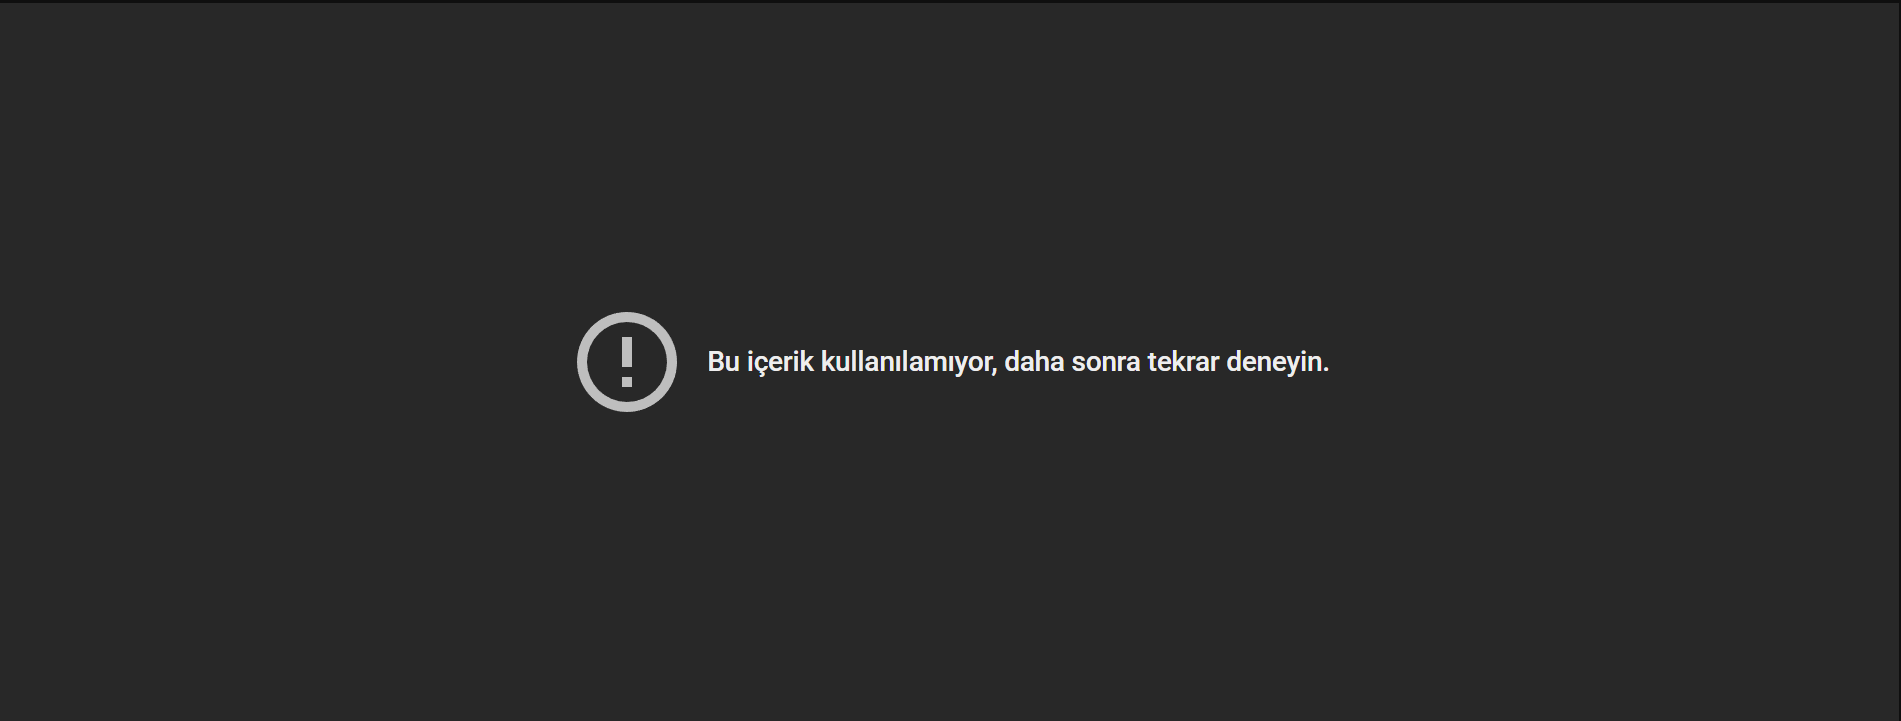Click the blank area left of the warning icon
The height and width of the screenshot is (721, 1901).
(x=290, y=362)
